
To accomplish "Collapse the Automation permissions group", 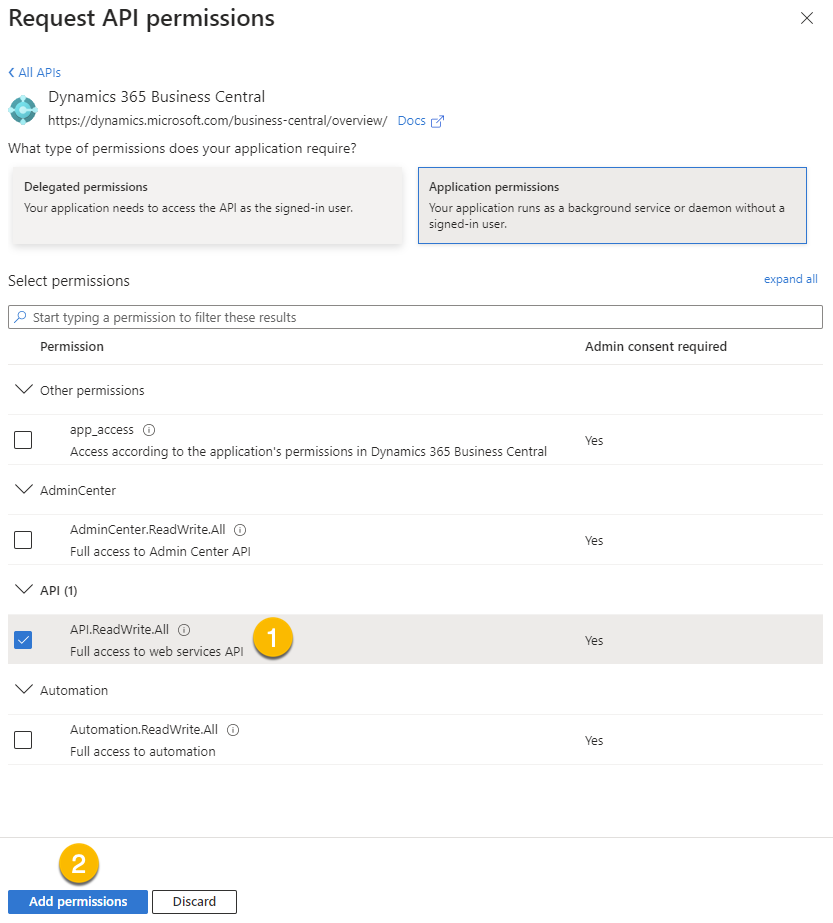I will pos(24,690).
